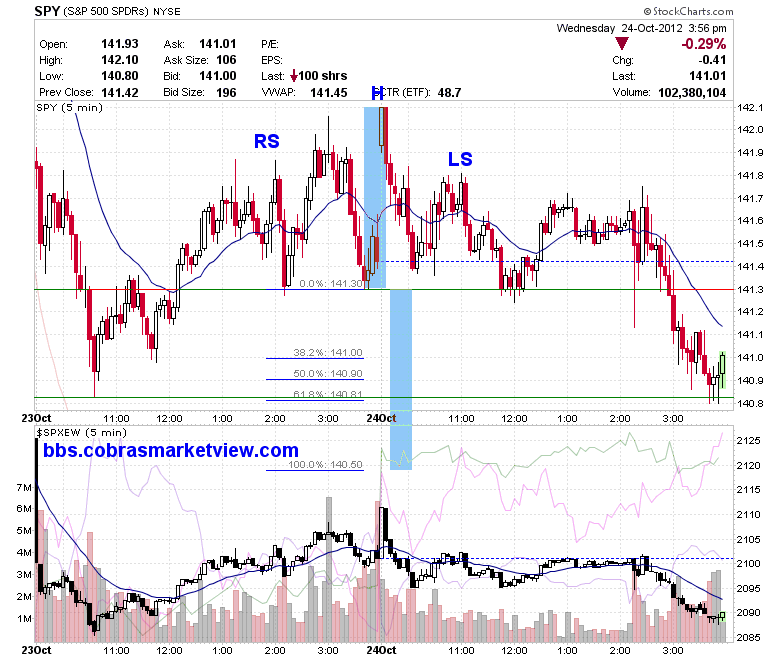The image size is (780, 659).
Task: Click the $SPXEW (5 min) panel label
Action: click(x=82, y=432)
